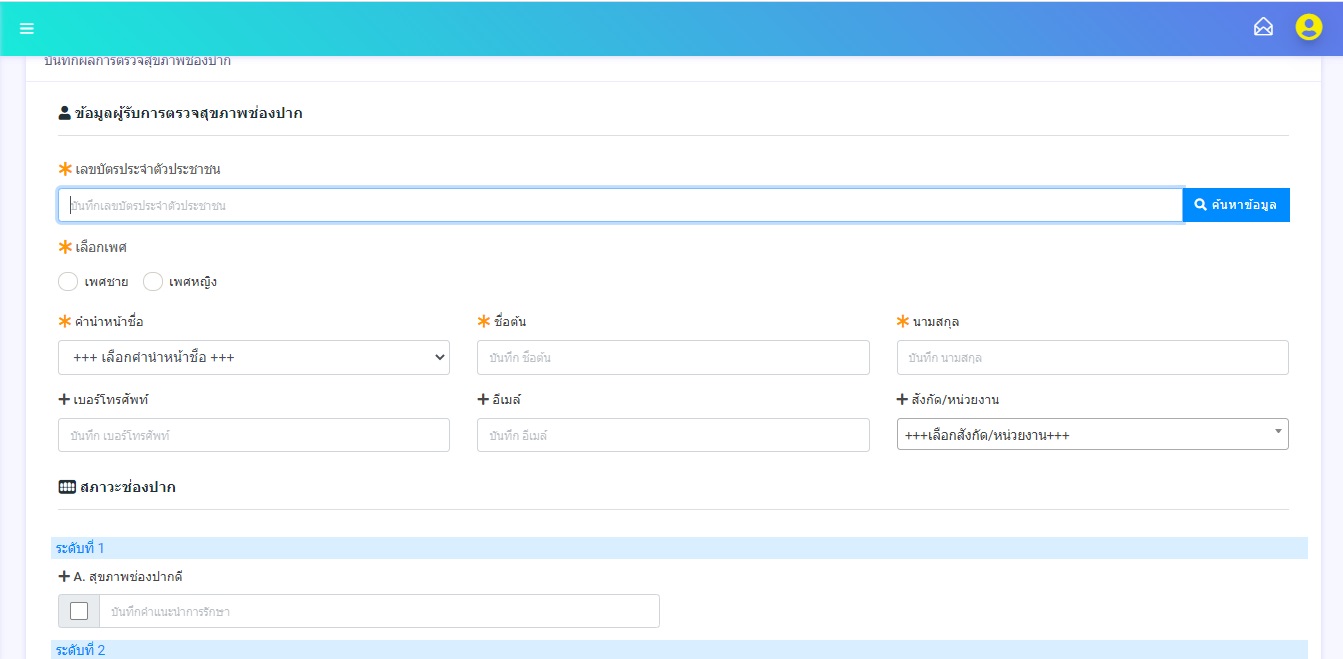Focus the national ID number input field

(620, 205)
